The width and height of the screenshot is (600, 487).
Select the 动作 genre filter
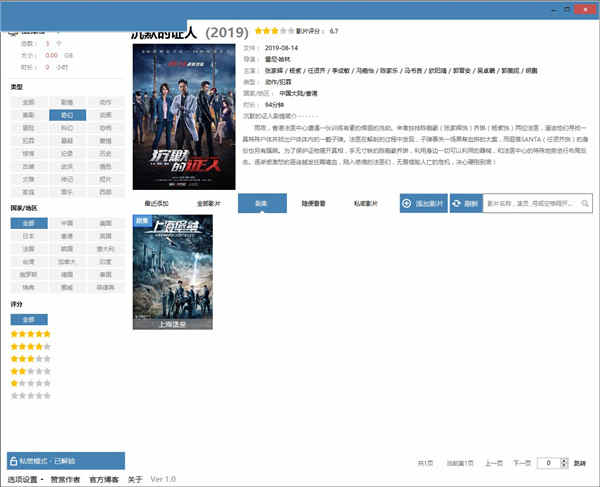pyautogui.click(x=106, y=102)
